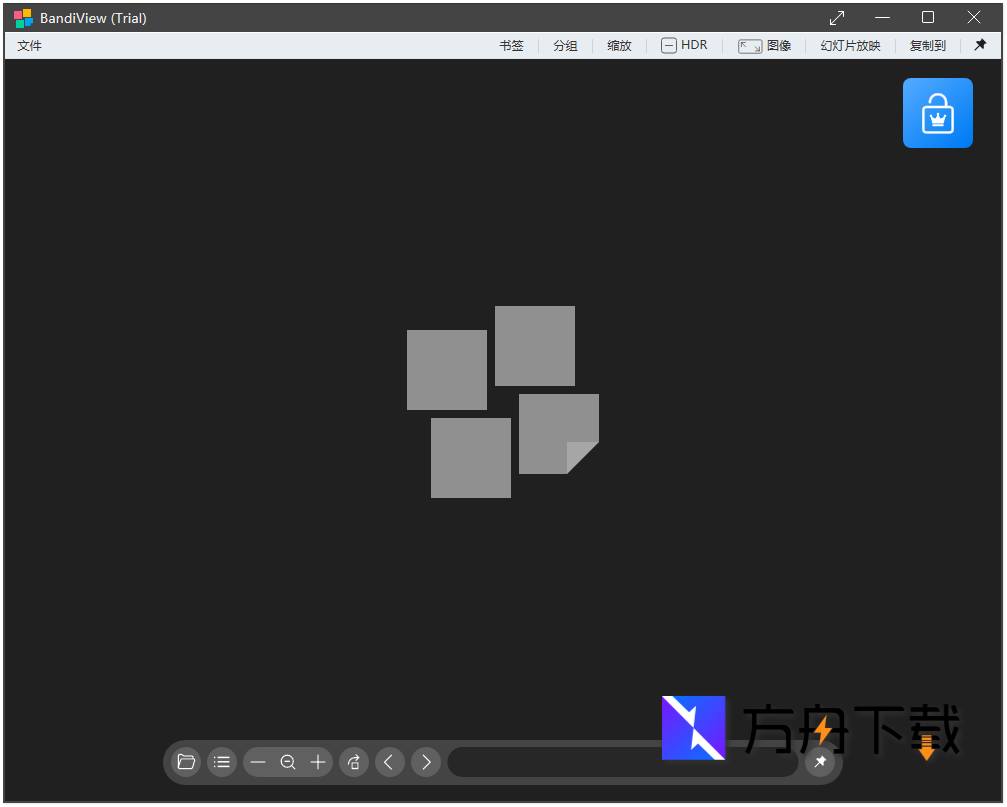Go to the previous image
1007x807 pixels.
pos(390,762)
